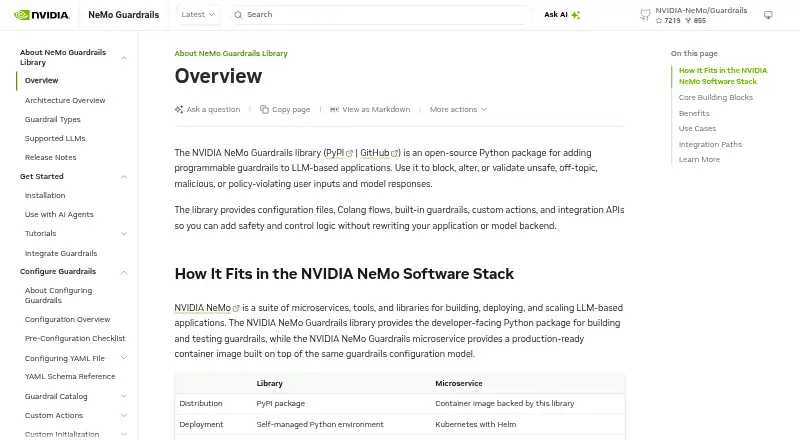
Task: Jump to Core Building Blocks section
Action: (x=716, y=97)
